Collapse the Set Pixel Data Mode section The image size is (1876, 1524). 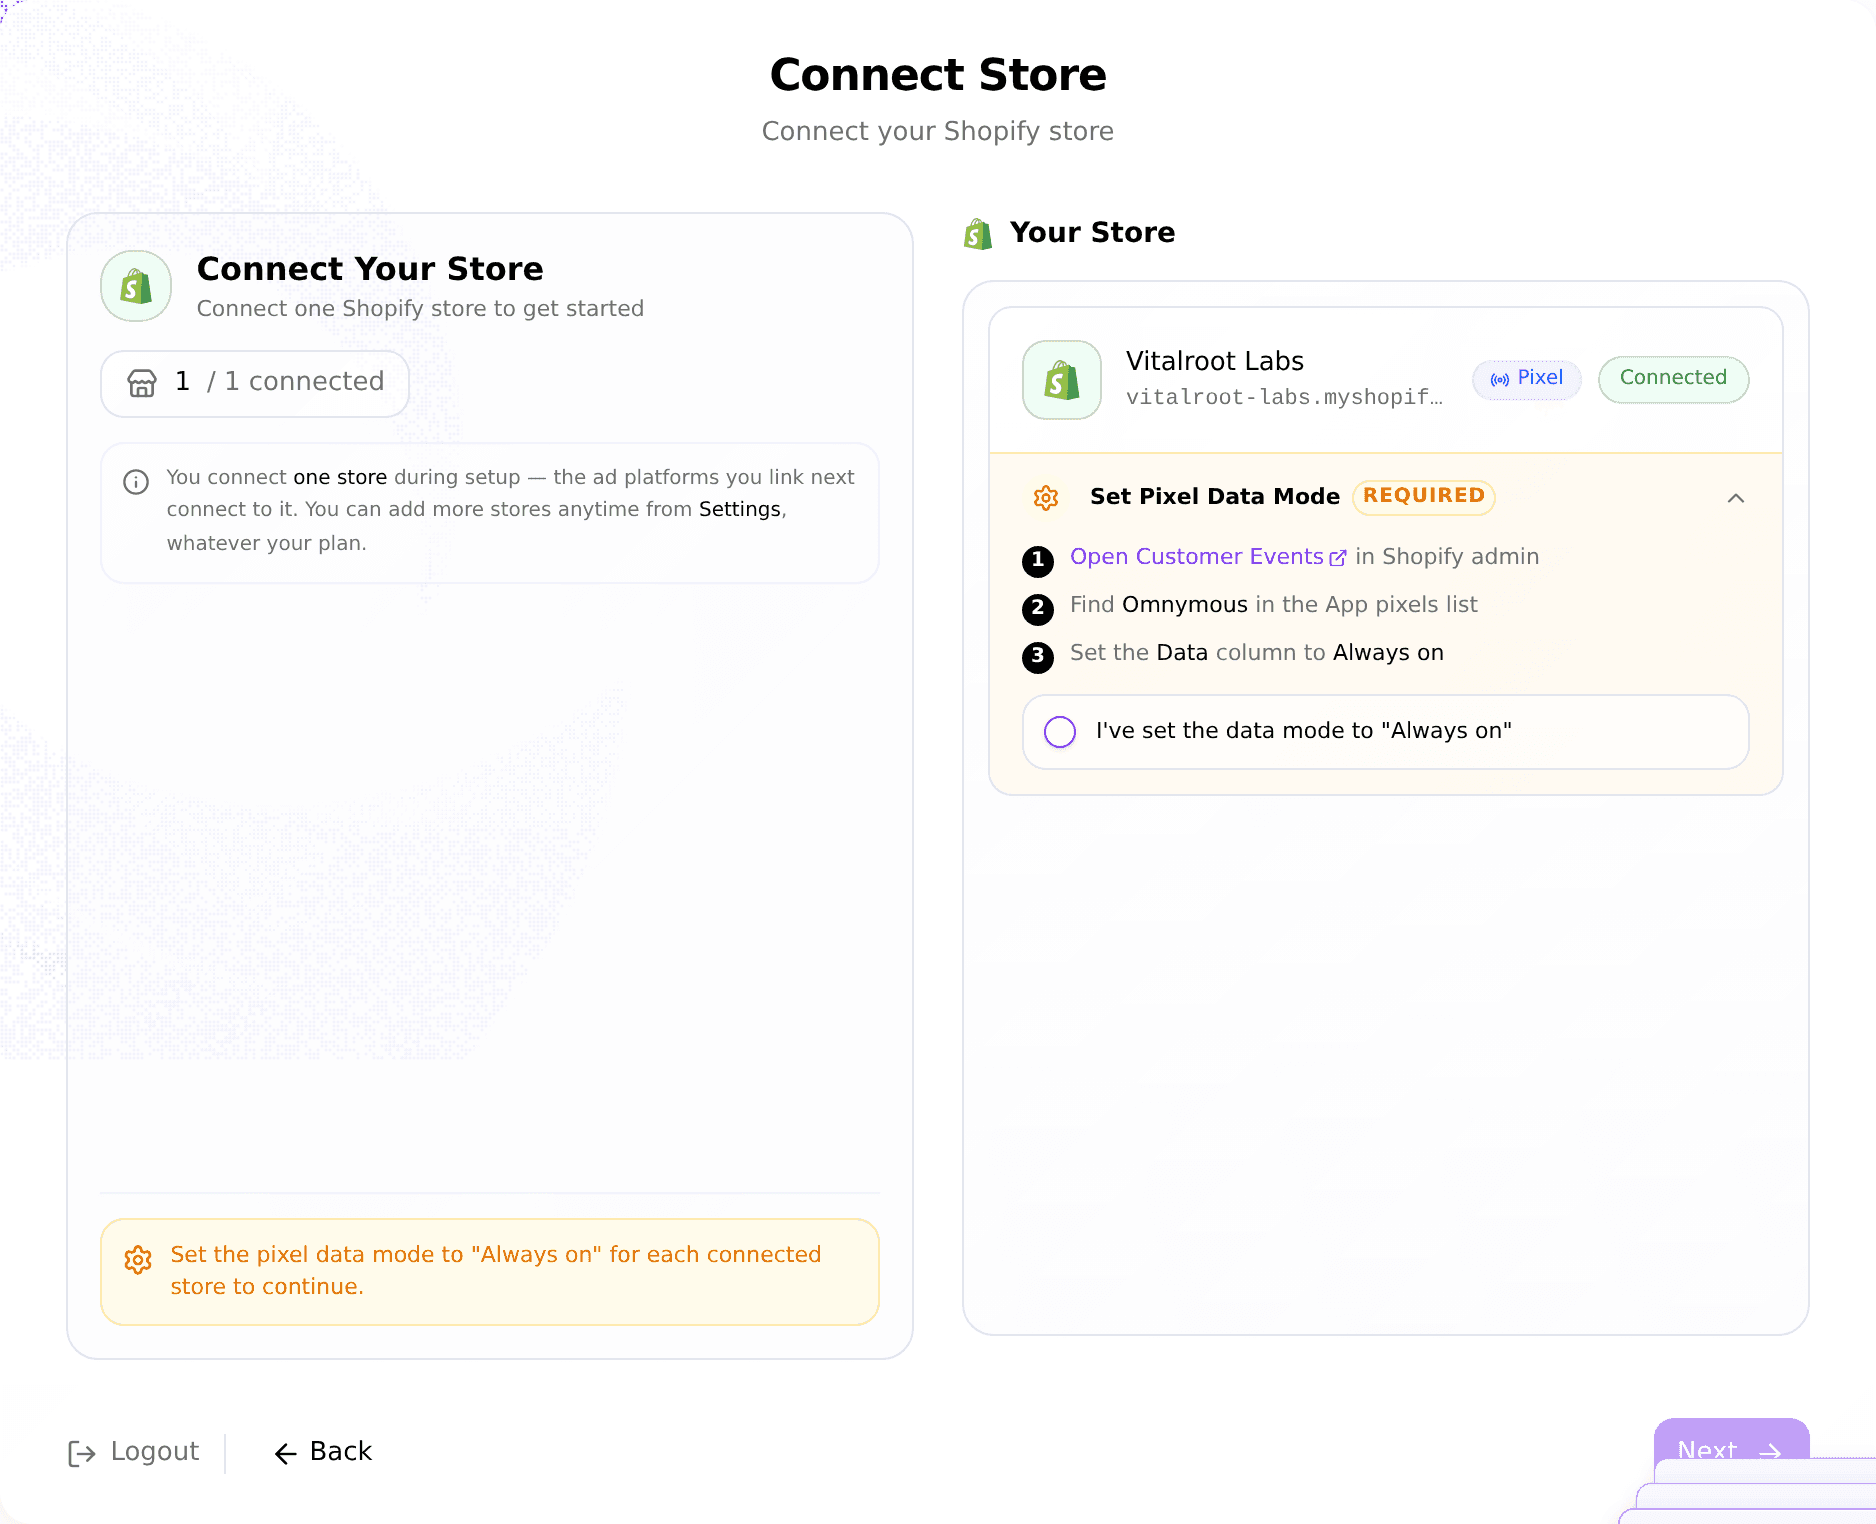click(x=1736, y=498)
